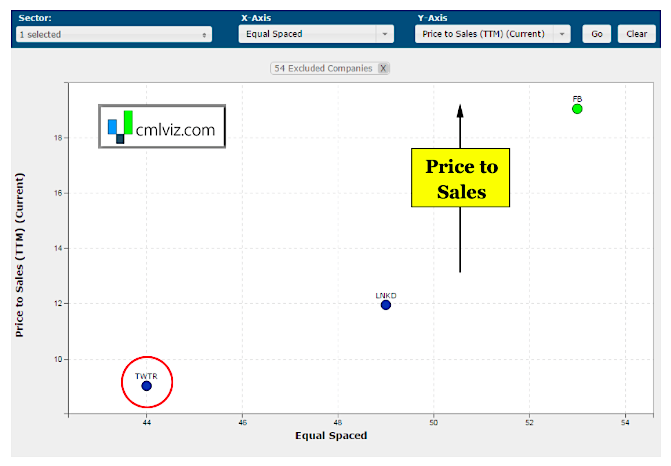Image resolution: width=671 pixels, height=466 pixels.
Task: Click the 54 Excluded Companies tag label
Action: (323, 68)
